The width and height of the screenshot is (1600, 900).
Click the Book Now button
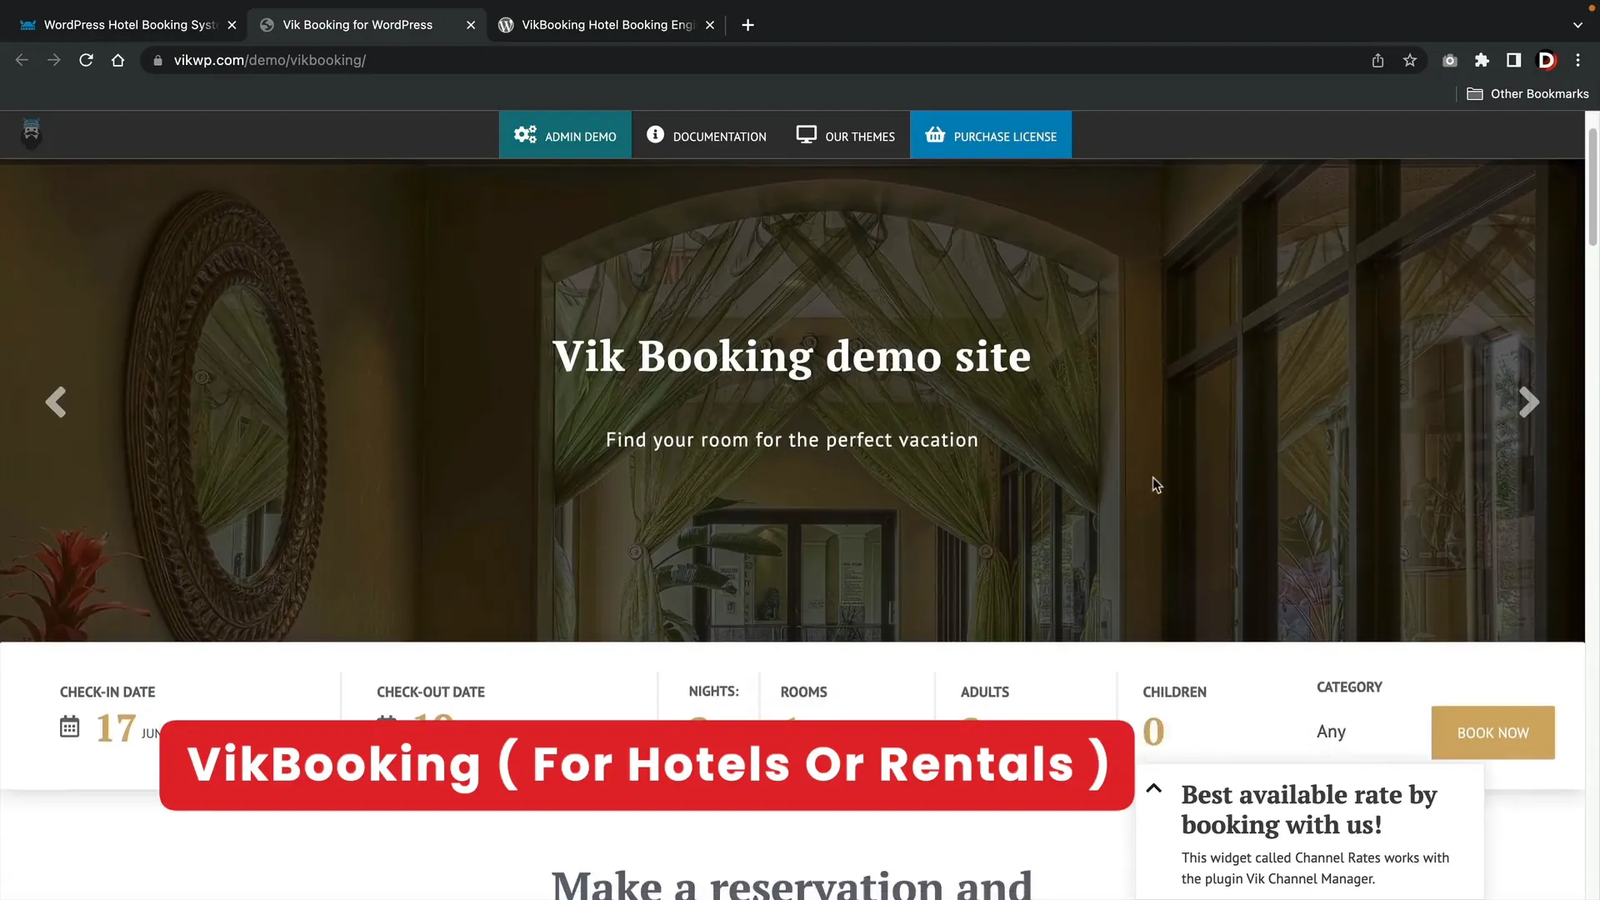1493,733
